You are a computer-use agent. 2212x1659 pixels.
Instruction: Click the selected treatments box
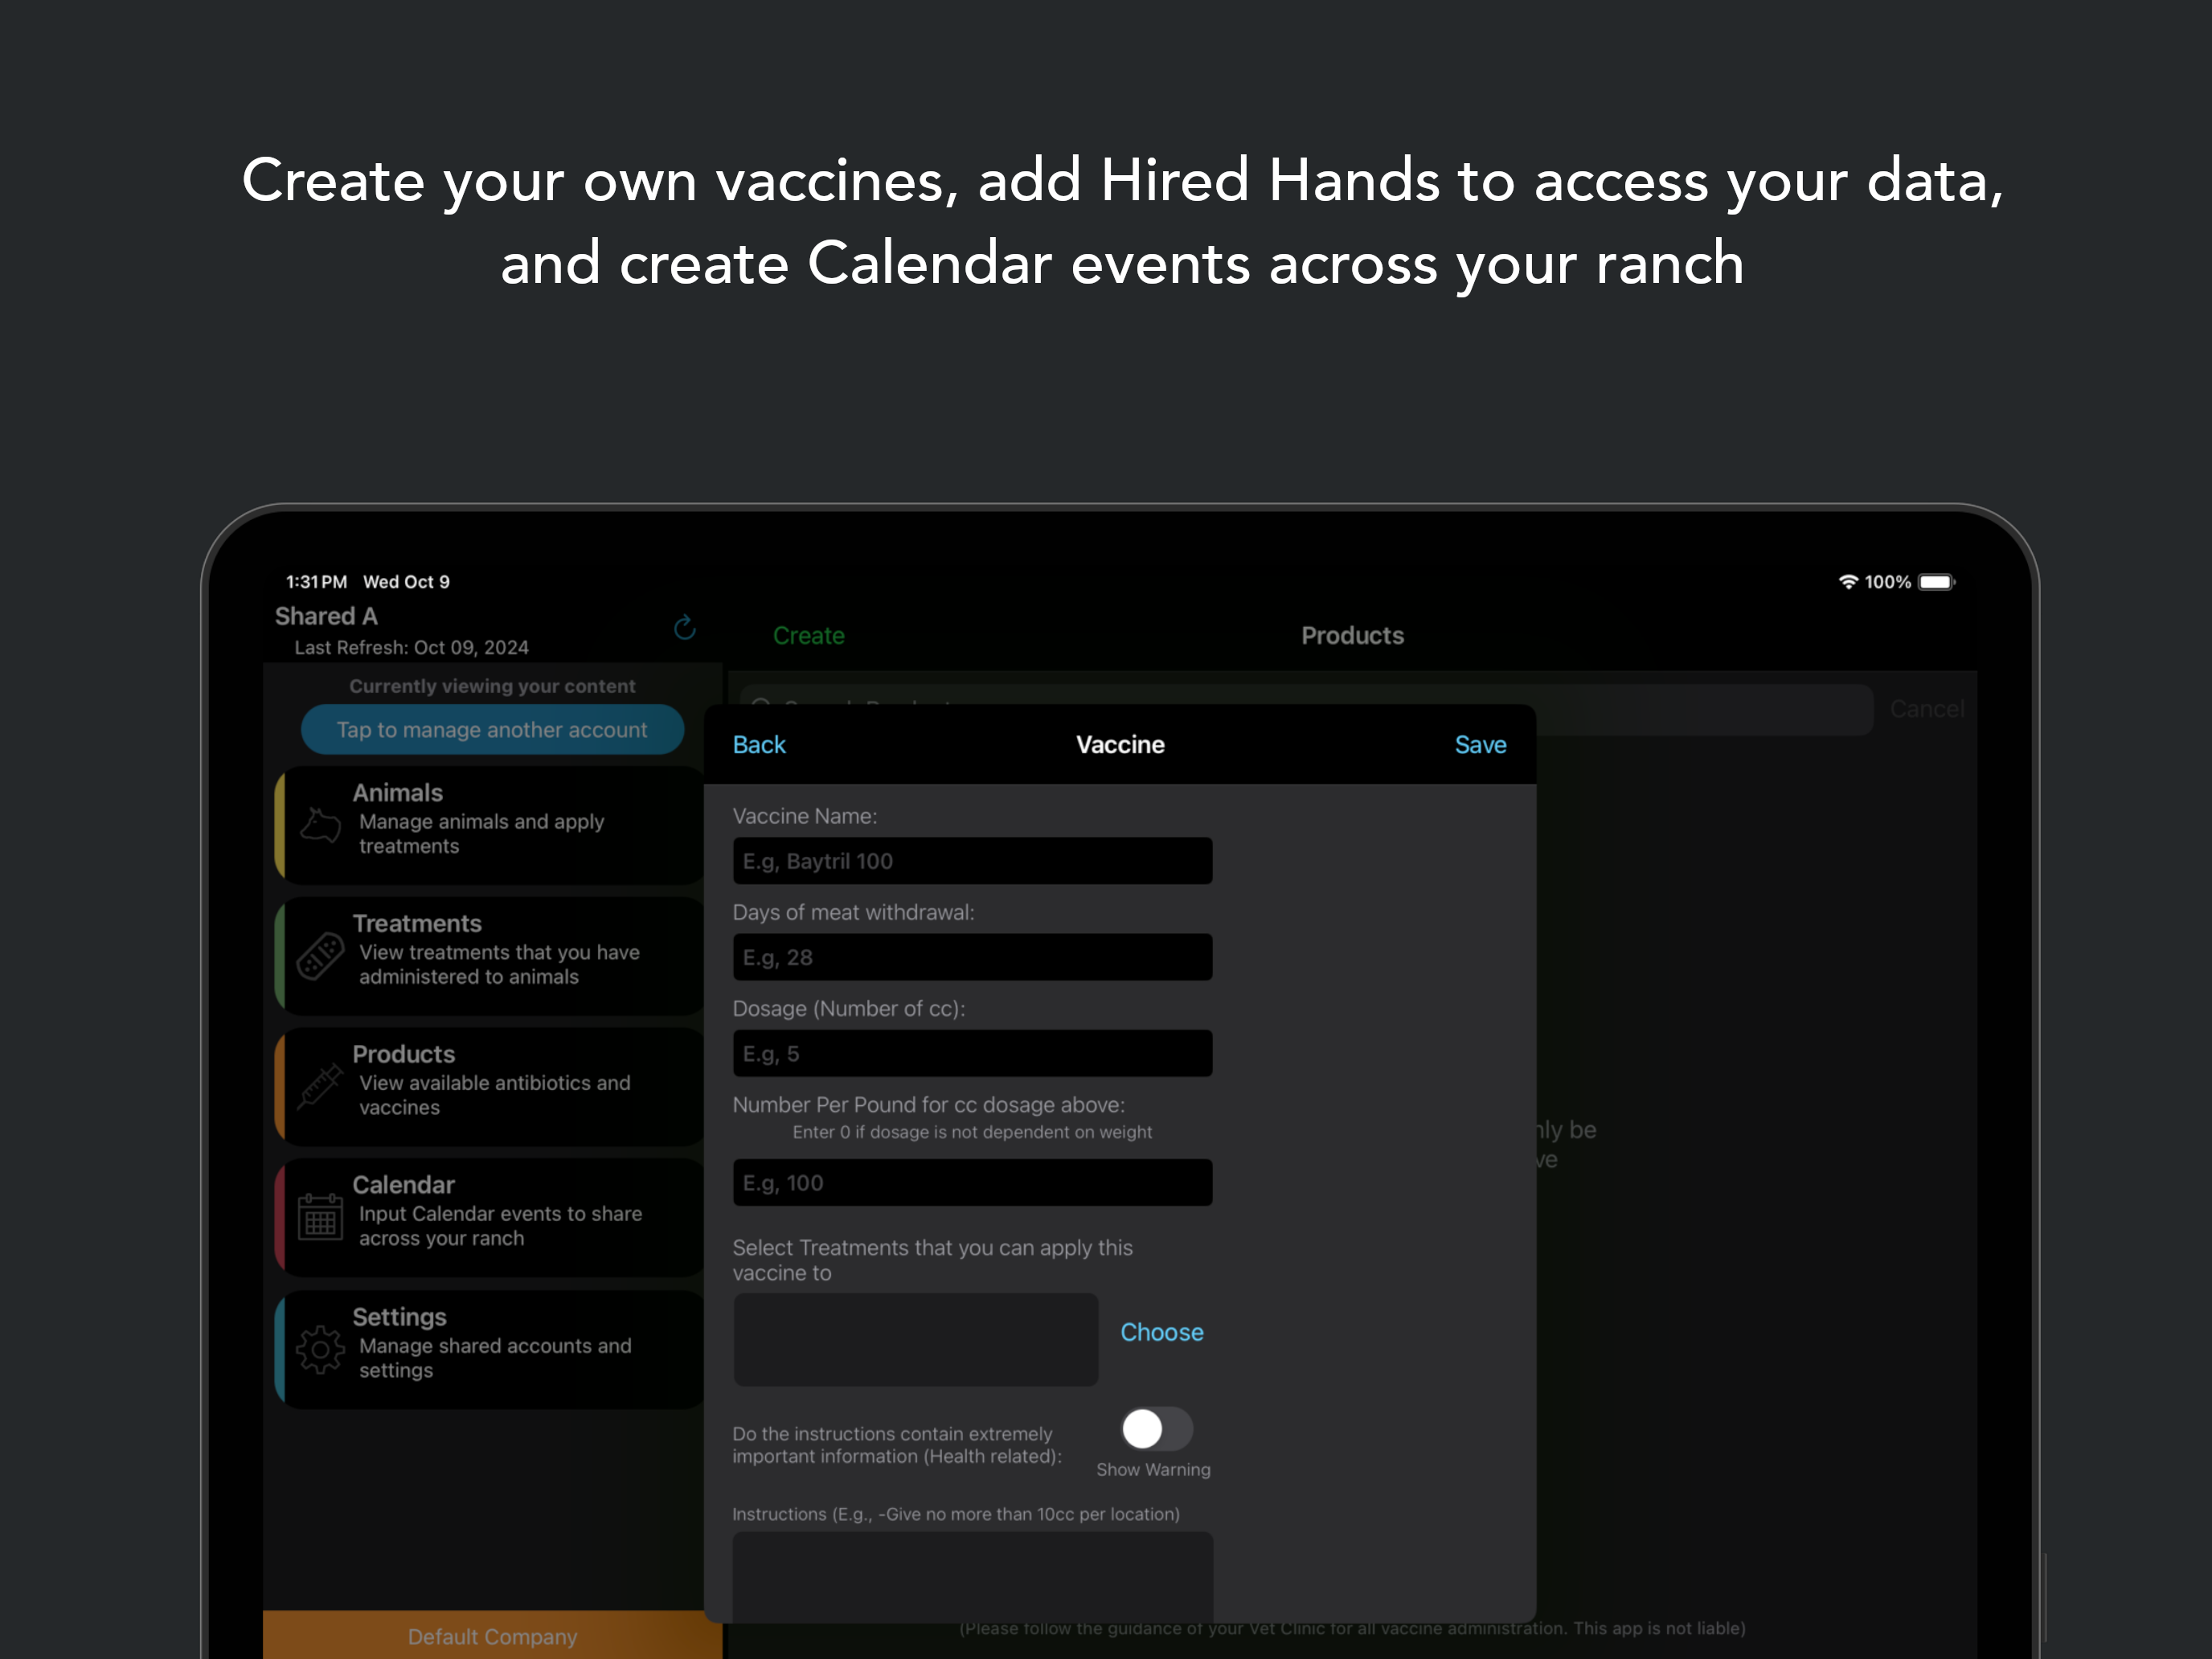916,1340
